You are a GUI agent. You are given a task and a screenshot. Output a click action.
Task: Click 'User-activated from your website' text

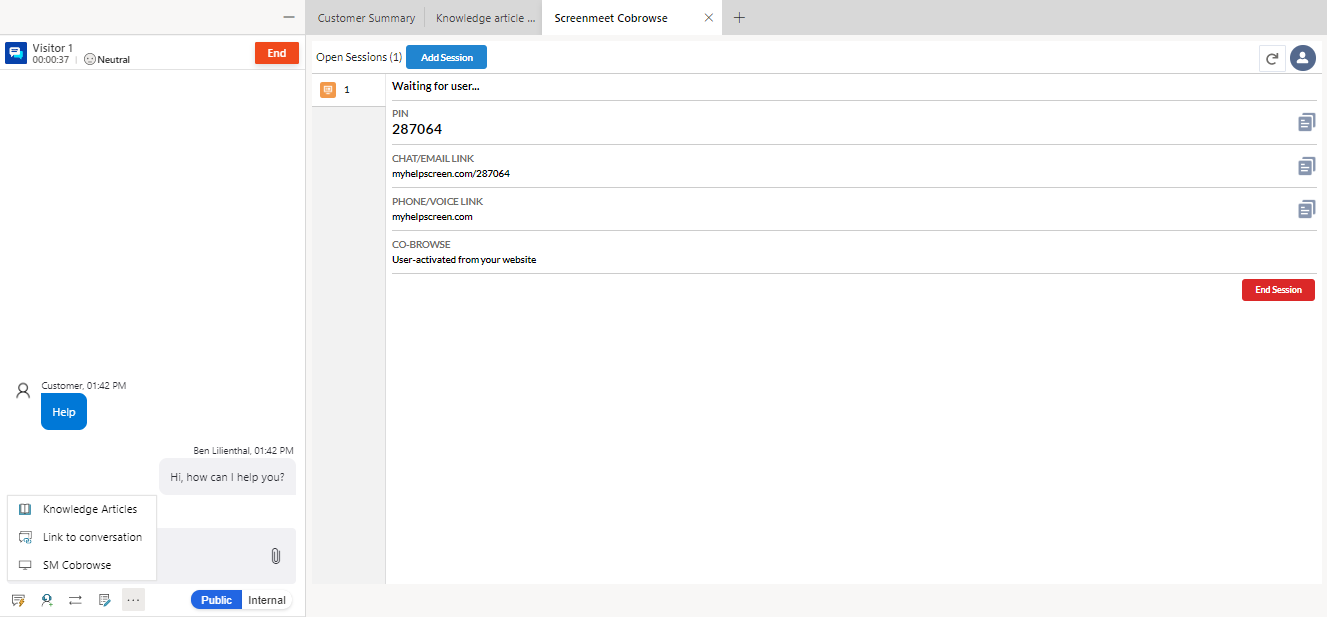pos(464,260)
